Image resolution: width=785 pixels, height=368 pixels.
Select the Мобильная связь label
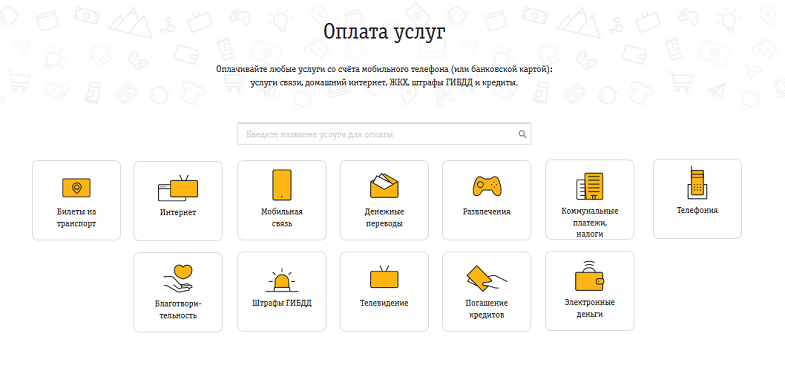click(281, 218)
